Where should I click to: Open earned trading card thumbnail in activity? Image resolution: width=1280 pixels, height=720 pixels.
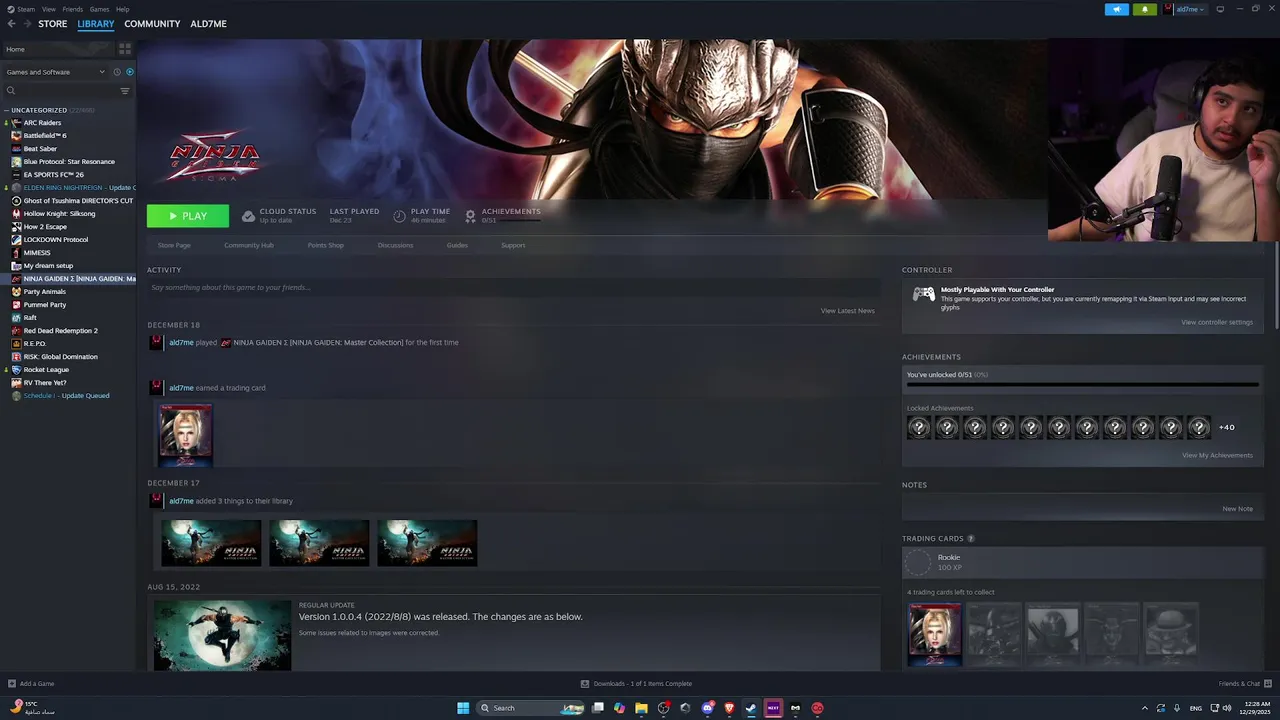(186, 435)
